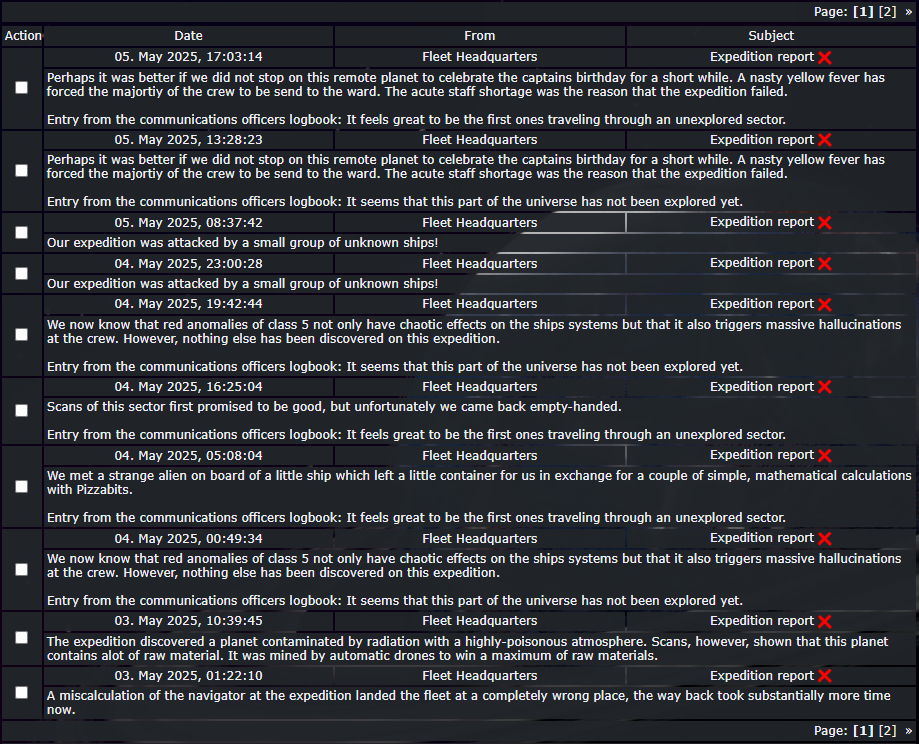This screenshot has height=744, width=919.
Task: Click the Subject column header
Action: 771,36
